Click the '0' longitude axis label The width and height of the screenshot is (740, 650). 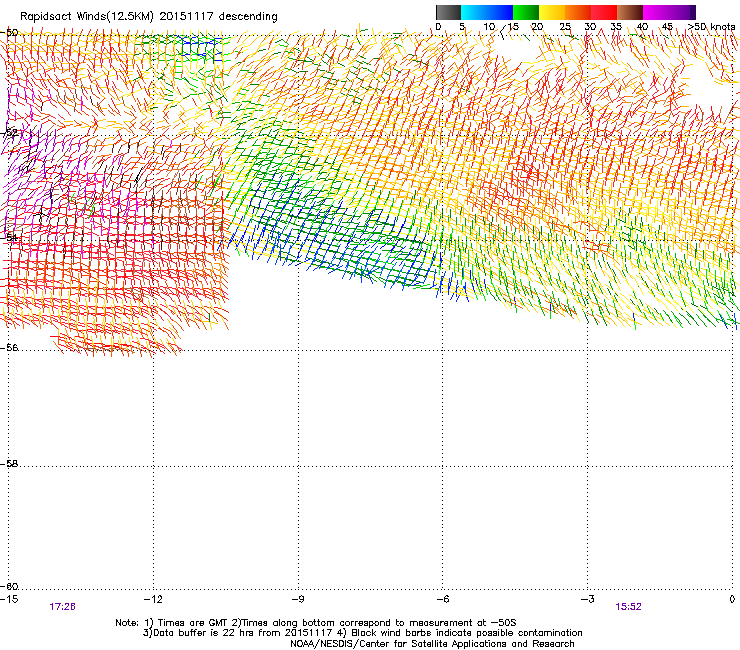[x=732, y=599]
